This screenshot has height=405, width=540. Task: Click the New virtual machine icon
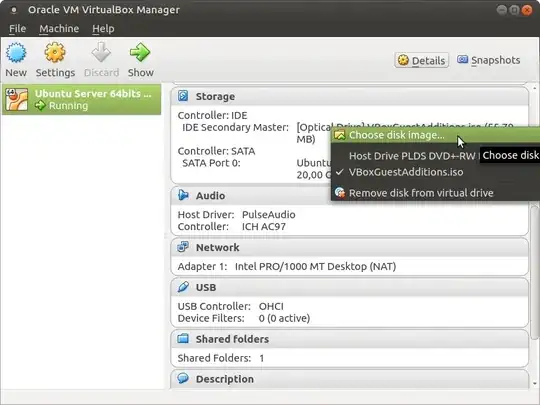(16, 53)
